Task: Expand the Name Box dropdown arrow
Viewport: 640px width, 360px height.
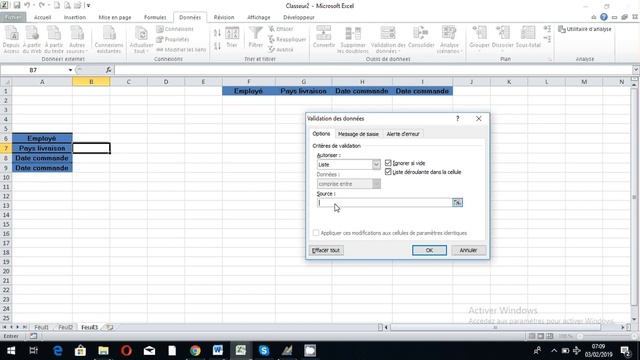Action: point(70,70)
